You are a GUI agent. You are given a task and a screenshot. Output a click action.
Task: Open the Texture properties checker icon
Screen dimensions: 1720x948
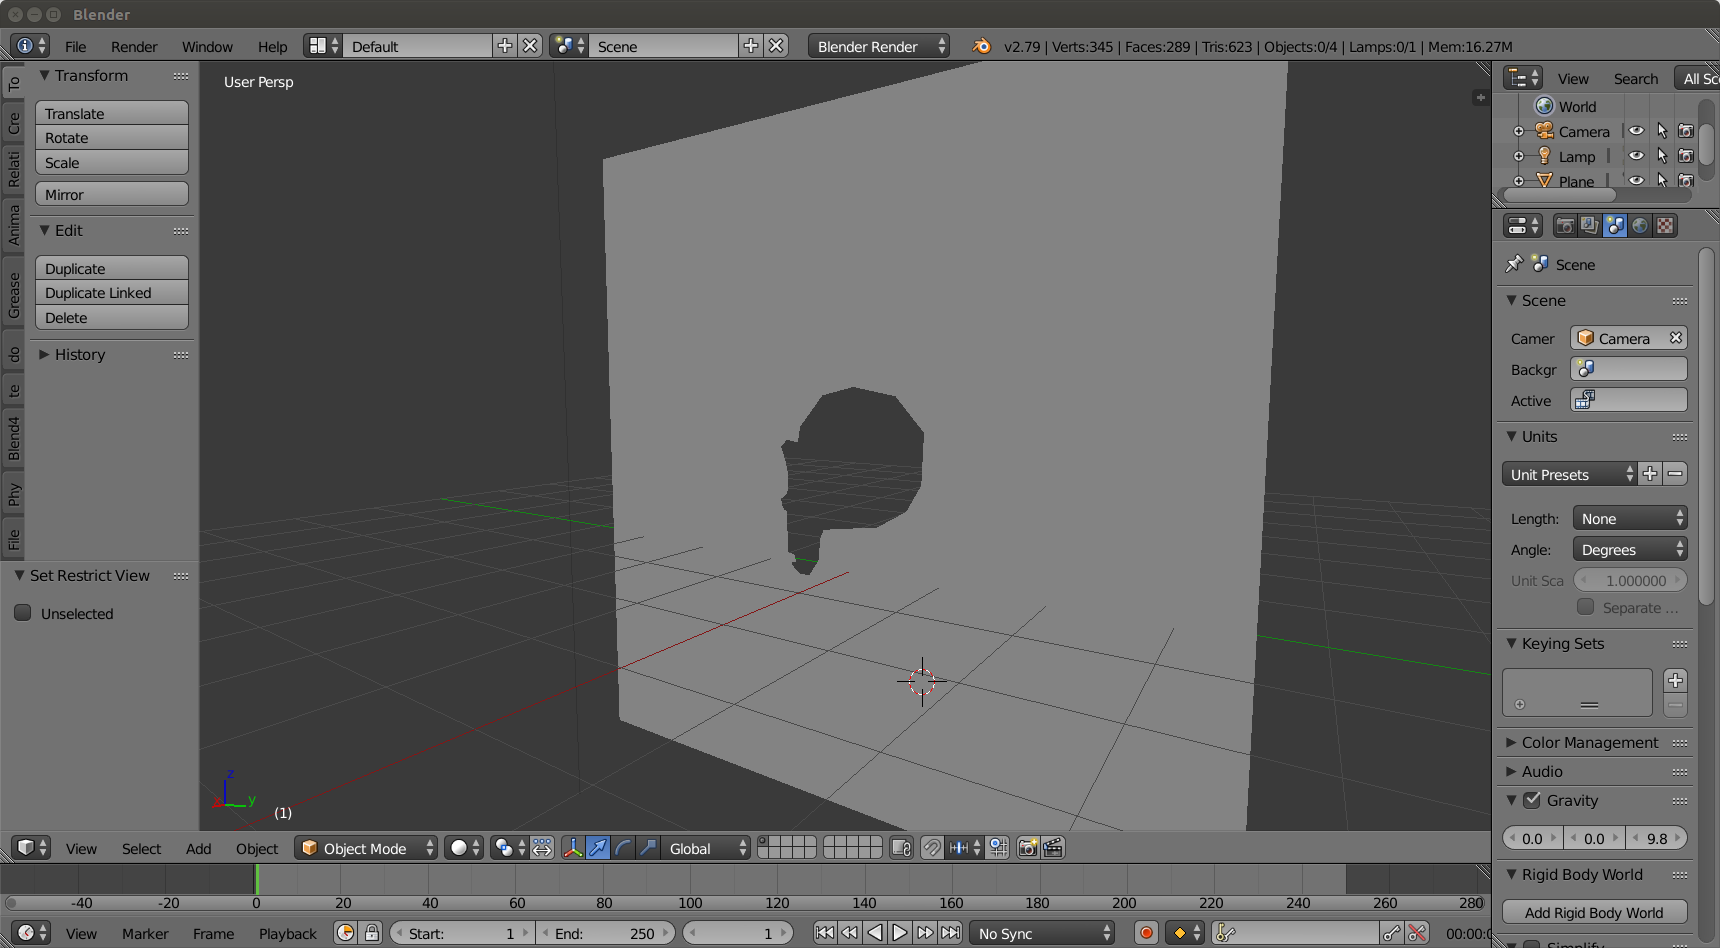click(1665, 226)
